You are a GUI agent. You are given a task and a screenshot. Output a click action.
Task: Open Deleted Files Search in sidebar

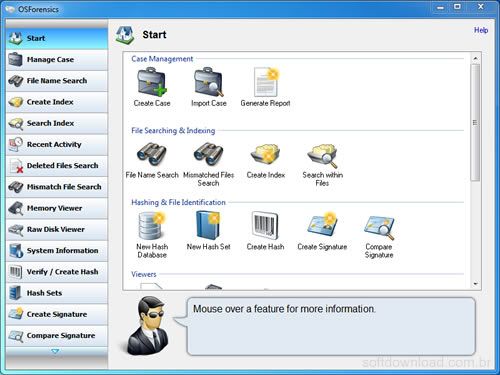pyautogui.click(x=57, y=166)
